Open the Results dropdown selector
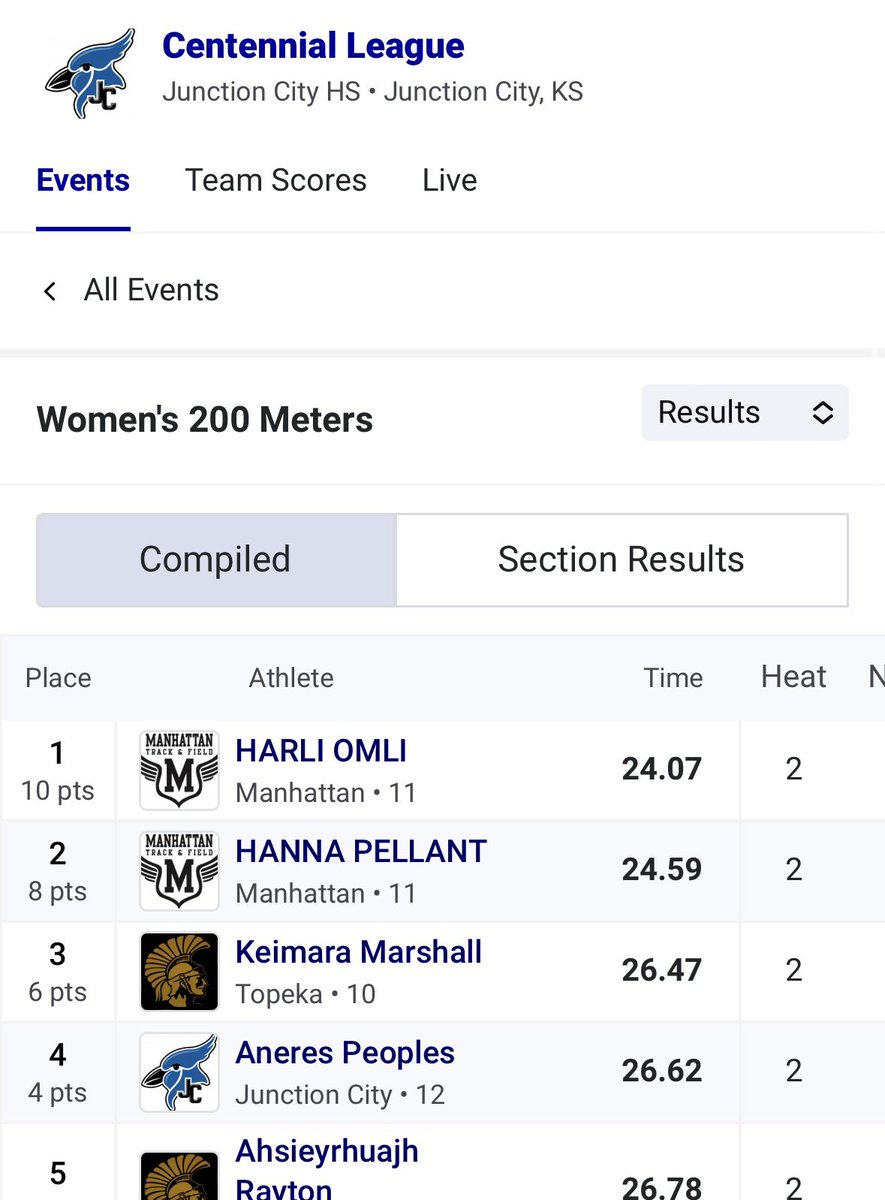This screenshot has height=1200, width=885. click(x=745, y=413)
